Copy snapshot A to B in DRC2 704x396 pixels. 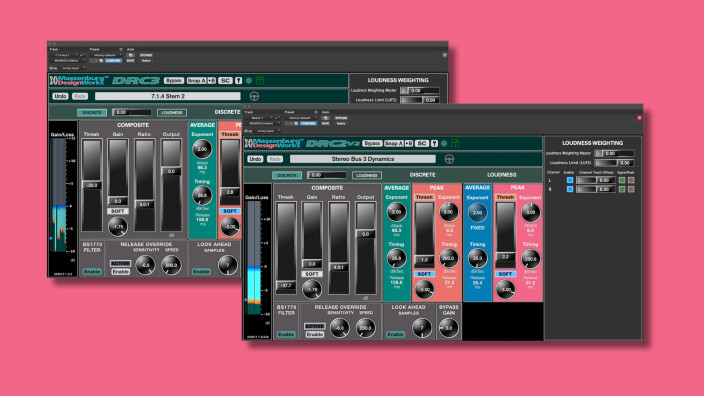[409, 143]
